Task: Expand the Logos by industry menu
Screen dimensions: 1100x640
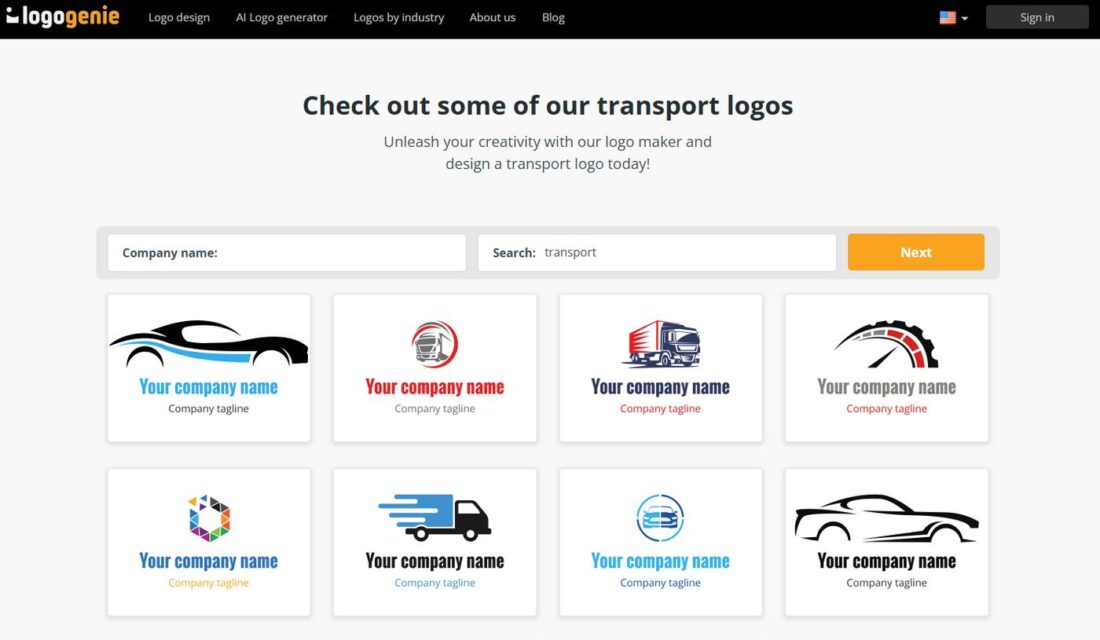Action: click(398, 17)
